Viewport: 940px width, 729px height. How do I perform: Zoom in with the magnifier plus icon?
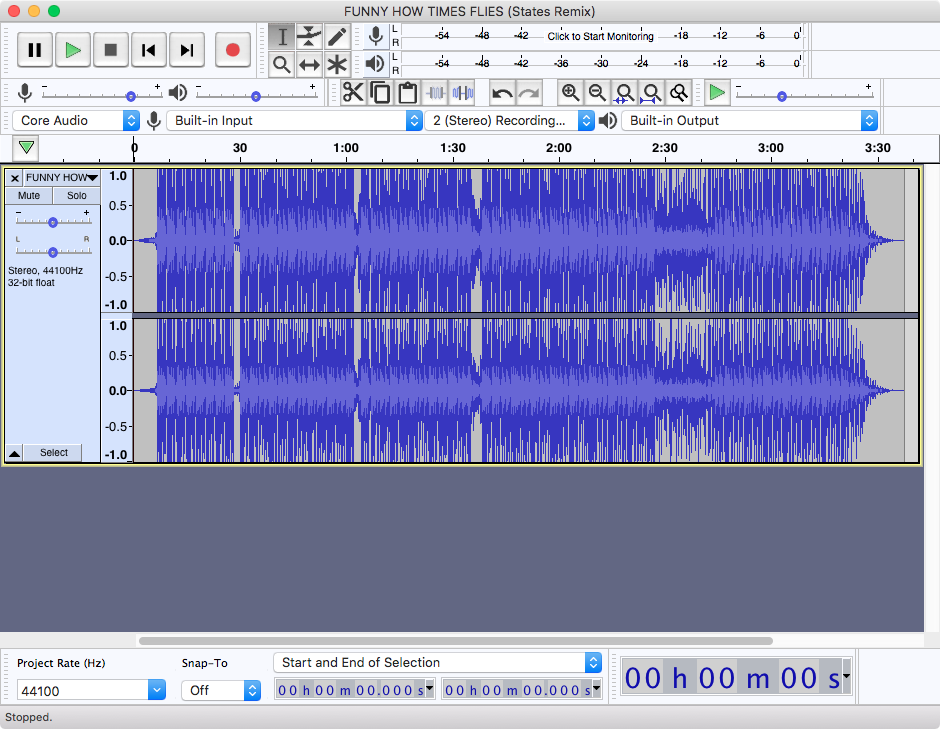(570, 93)
